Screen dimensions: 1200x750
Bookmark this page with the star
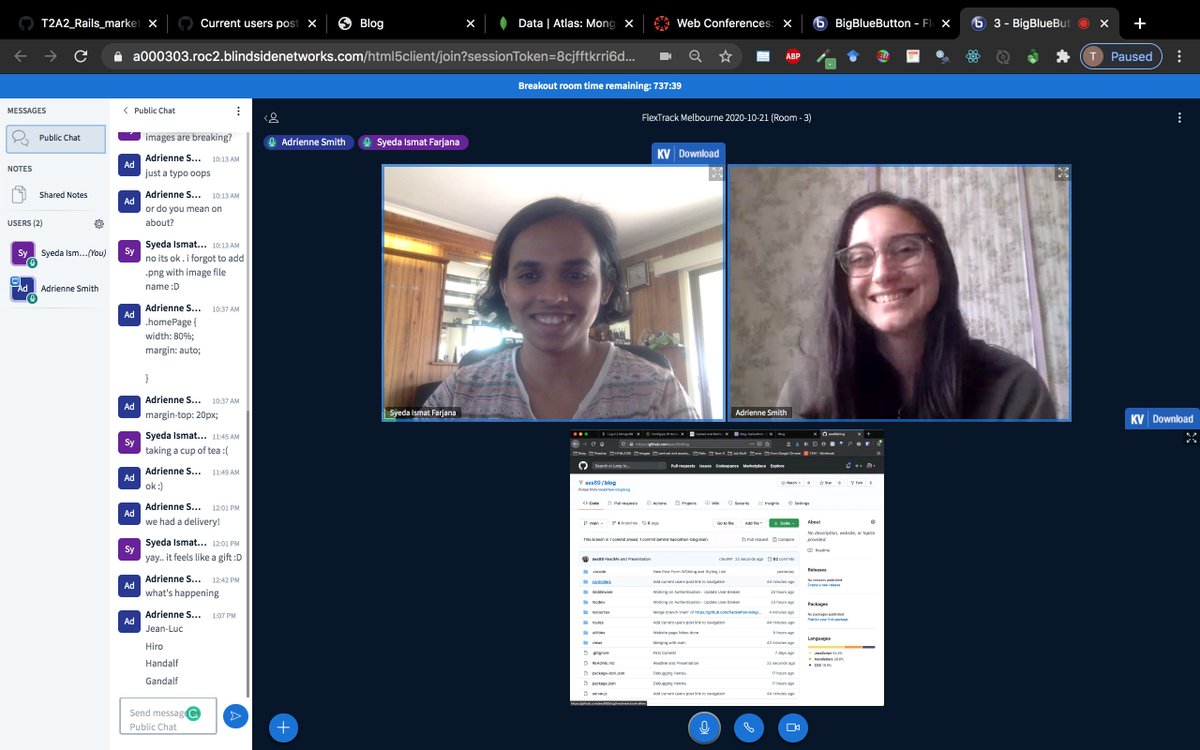click(x=725, y=57)
